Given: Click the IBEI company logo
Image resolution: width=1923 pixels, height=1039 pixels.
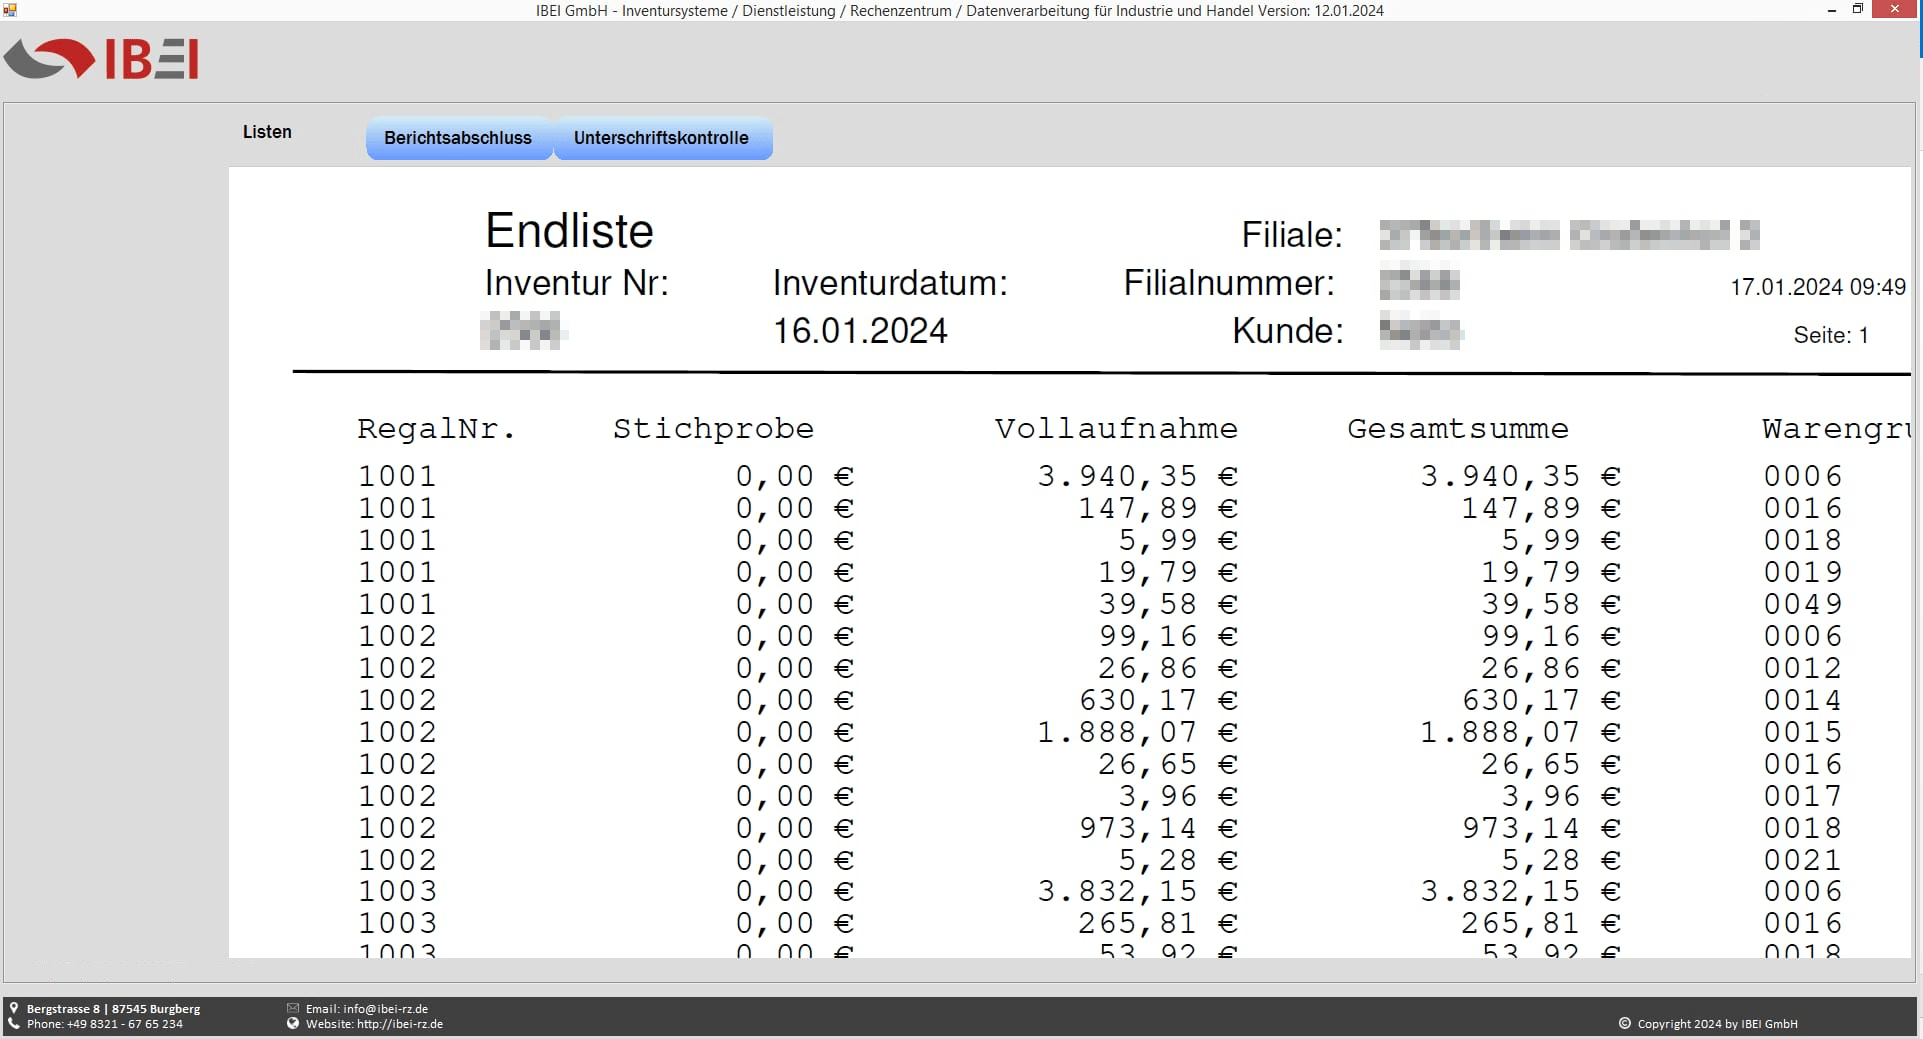Looking at the screenshot, I should point(101,59).
